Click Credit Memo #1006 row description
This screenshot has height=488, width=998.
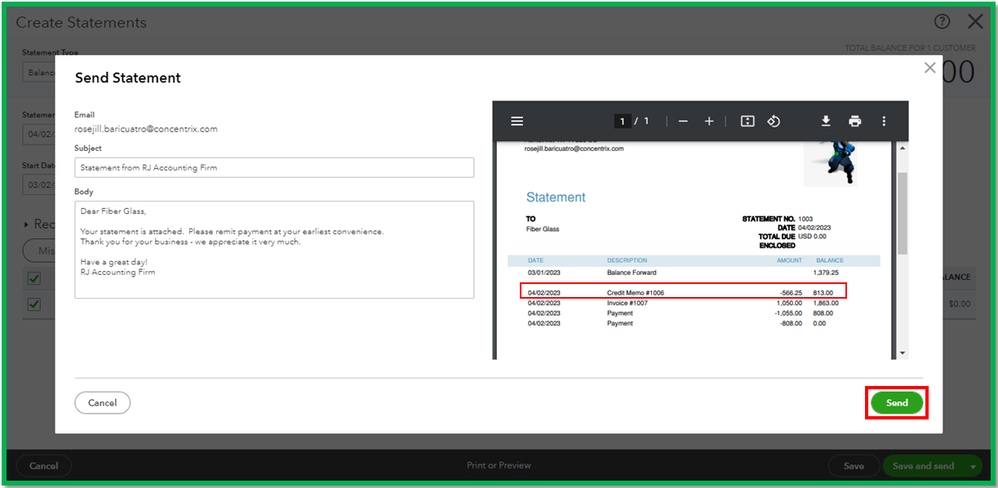coord(636,293)
